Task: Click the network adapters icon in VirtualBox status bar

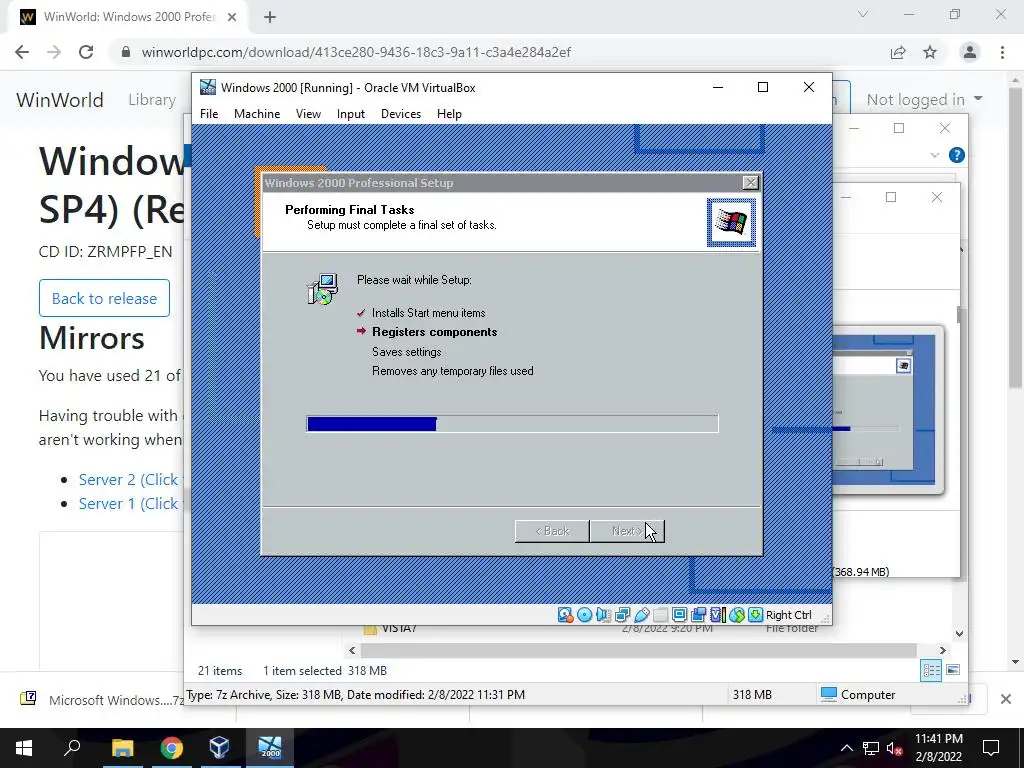Action: click(622, 615)
